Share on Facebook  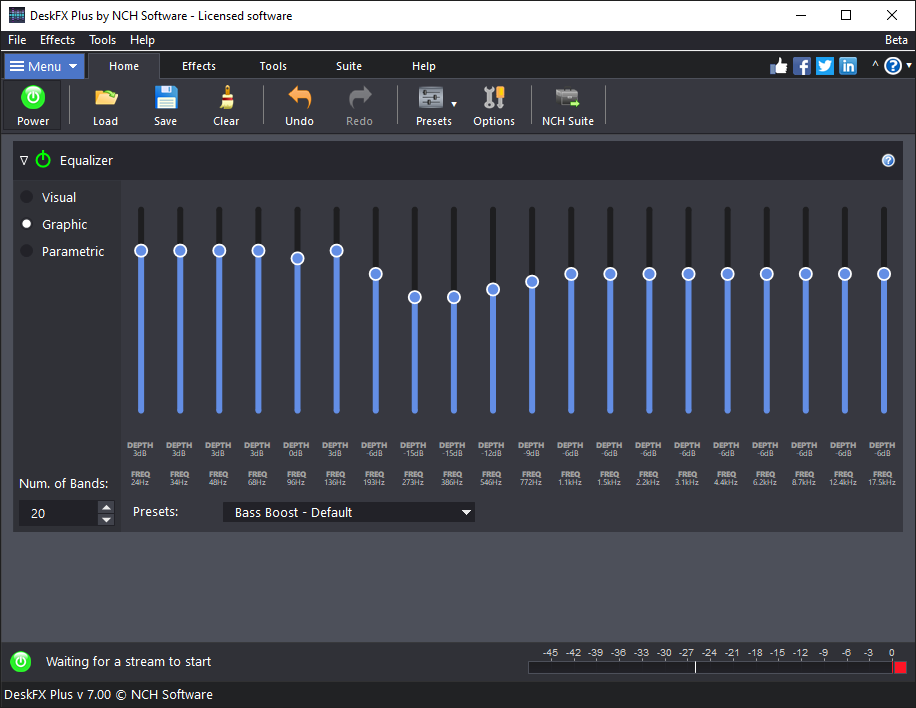tap(802, 66)
